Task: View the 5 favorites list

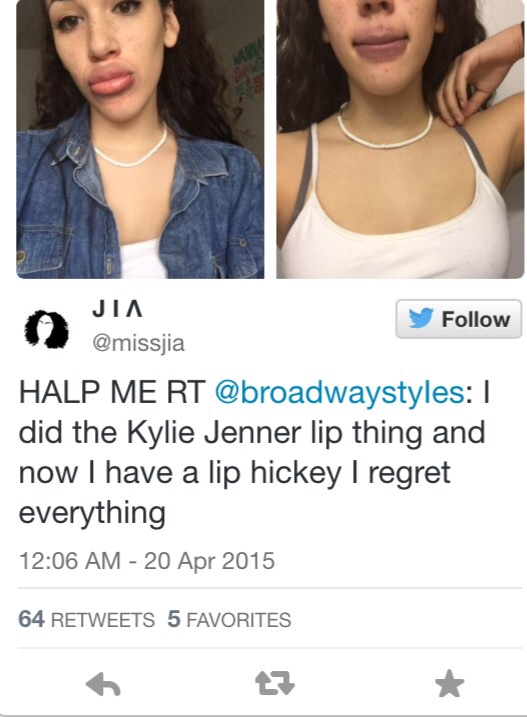Action: click(229, 620)
